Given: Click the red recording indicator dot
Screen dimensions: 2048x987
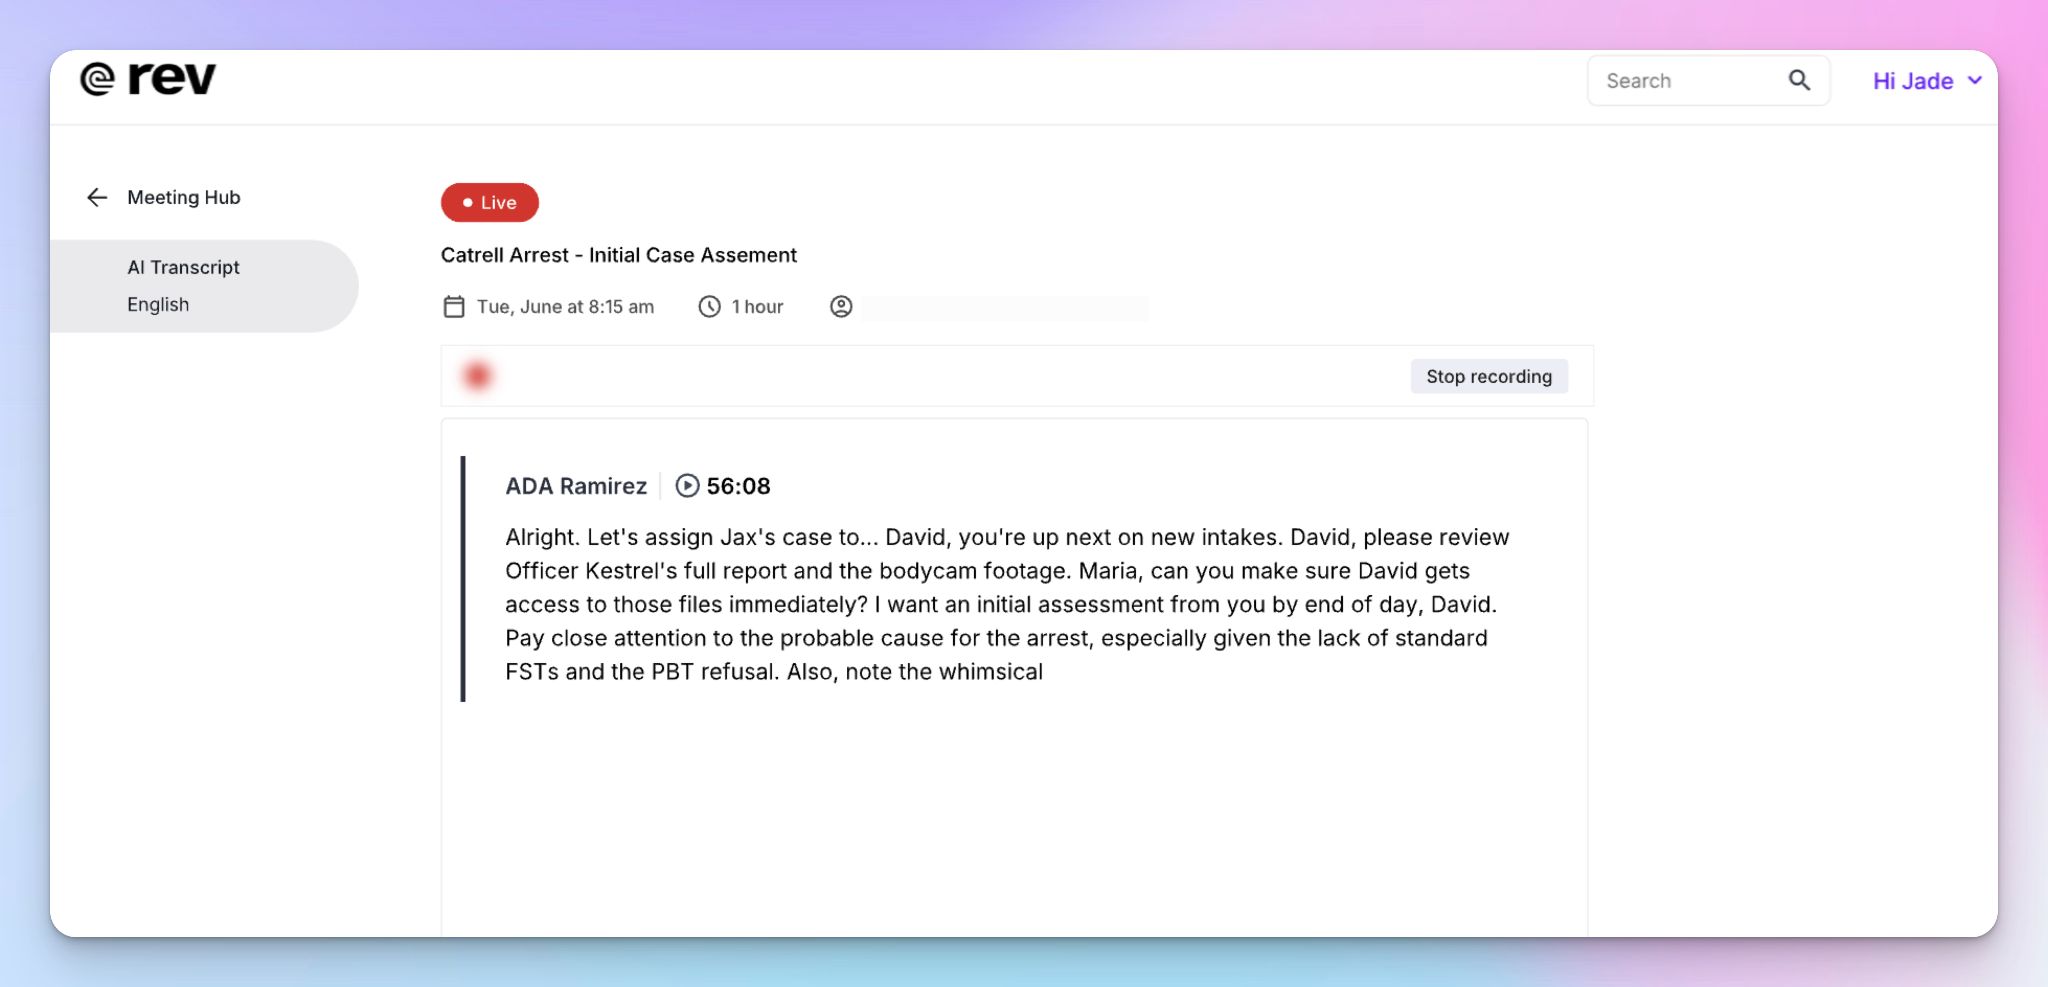Looking at the screenshot, I should tap(477, 376).
